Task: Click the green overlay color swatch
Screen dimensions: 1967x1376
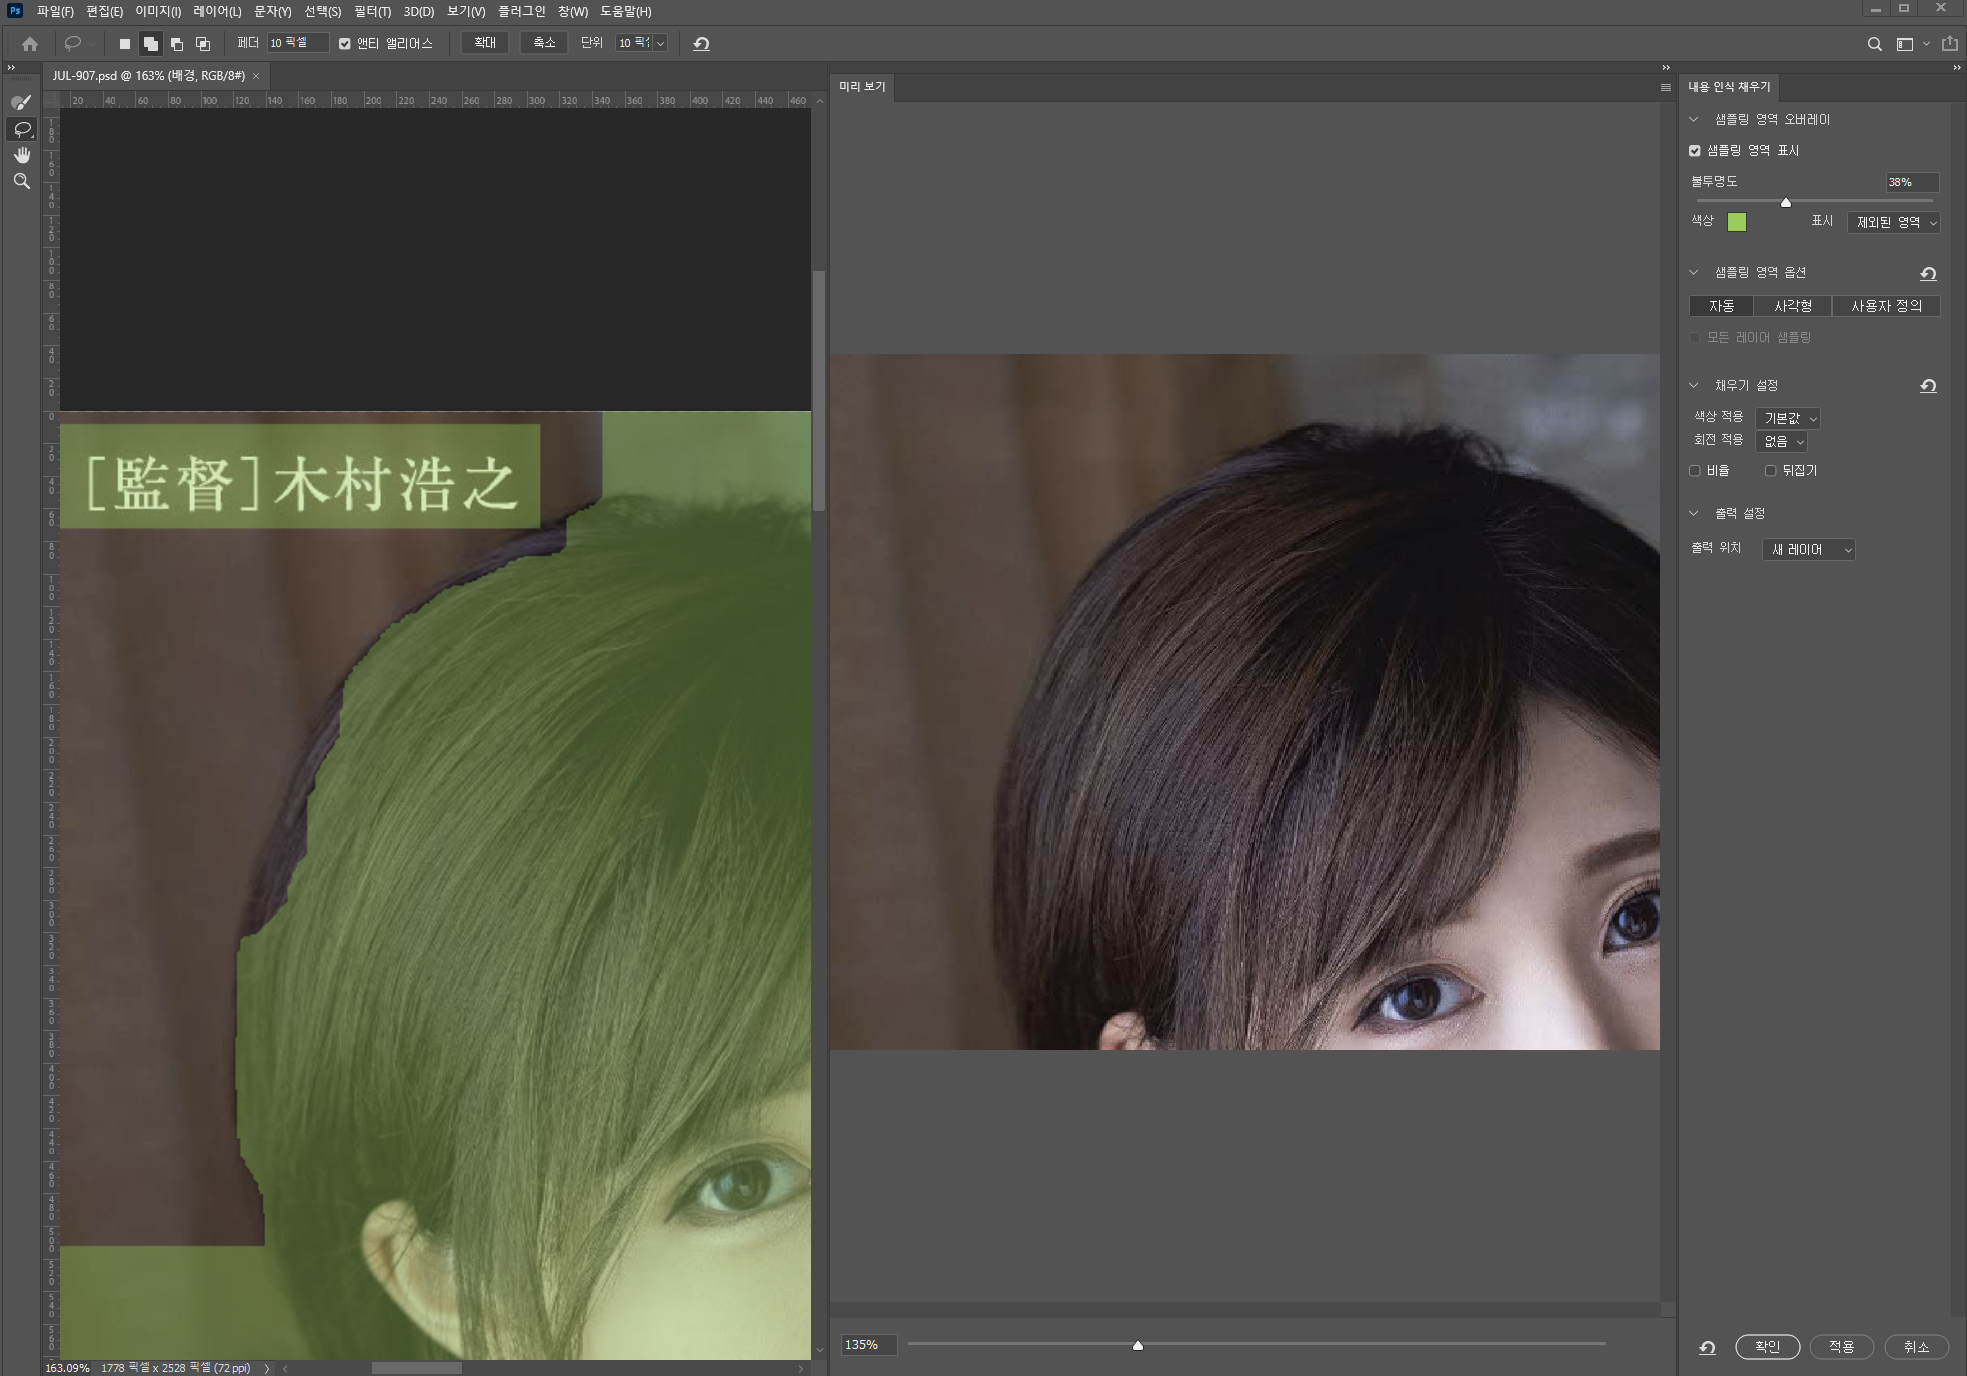Action: tap(1737, 222)
